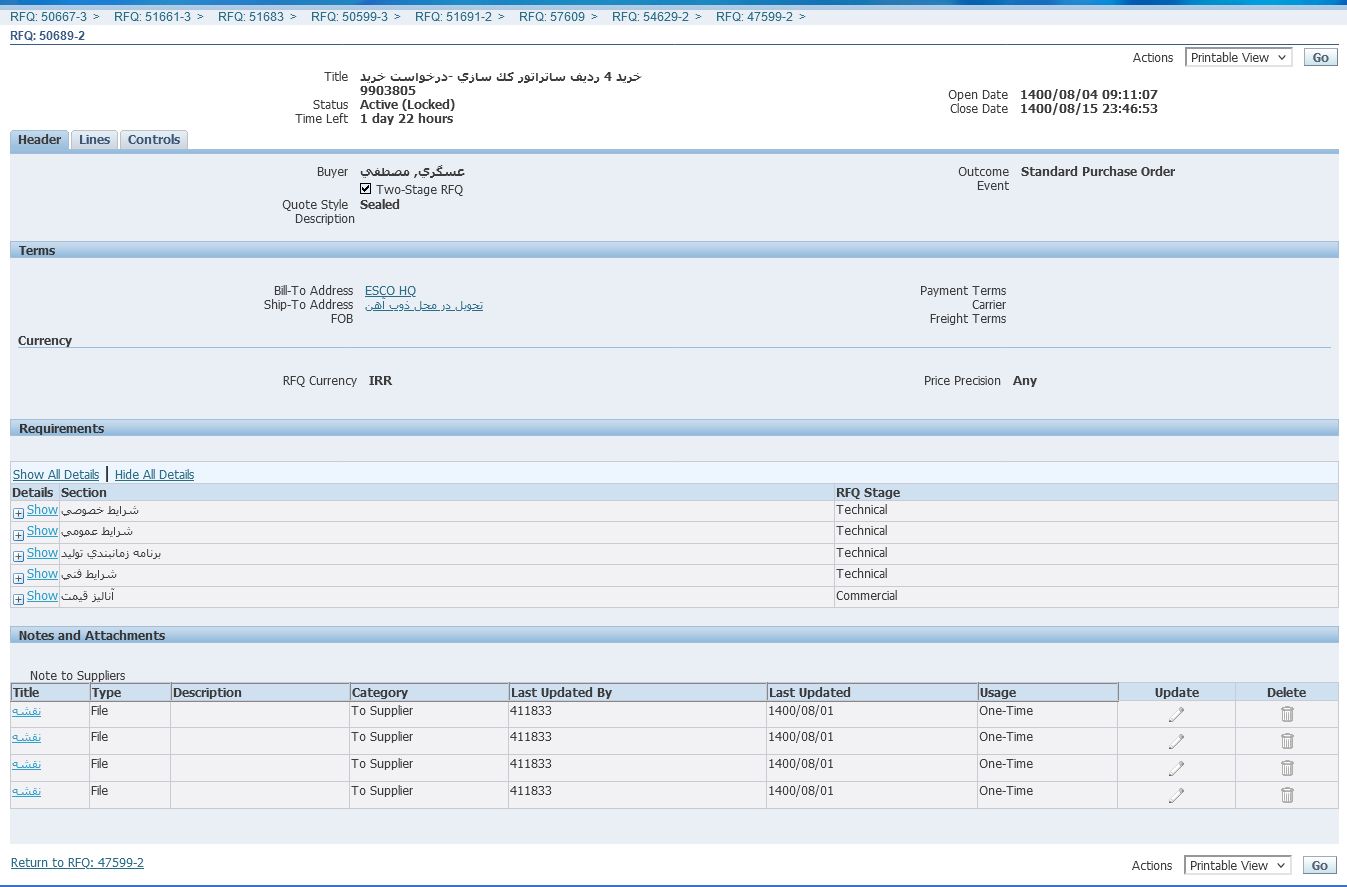Click Show All Details link
The image size is (1347, 887).
point(56,475)
